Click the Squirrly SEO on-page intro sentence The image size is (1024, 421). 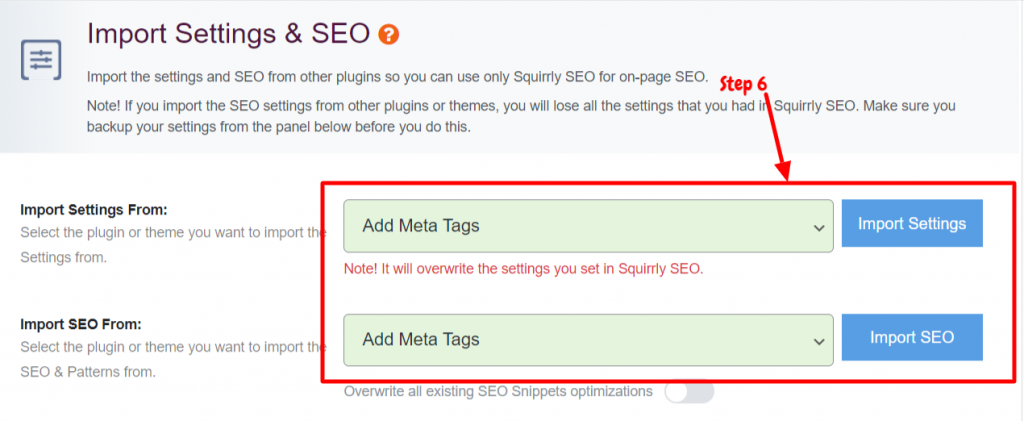[397, 77]
